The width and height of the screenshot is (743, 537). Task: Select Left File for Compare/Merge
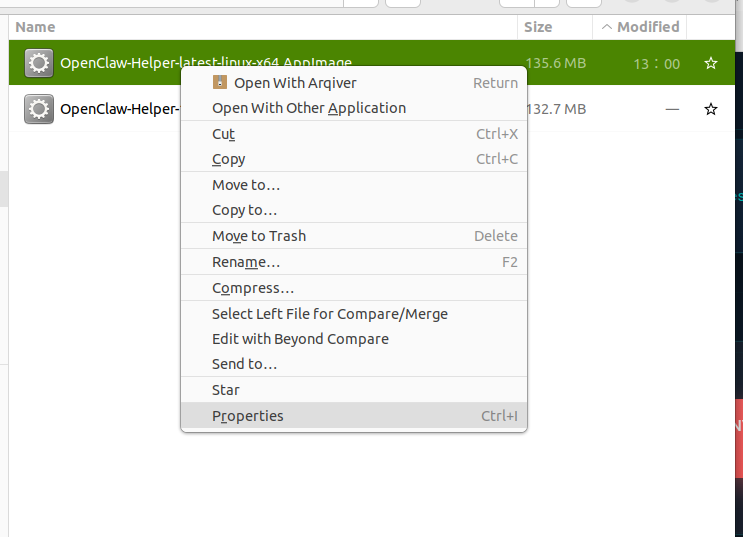coord(330,314)
